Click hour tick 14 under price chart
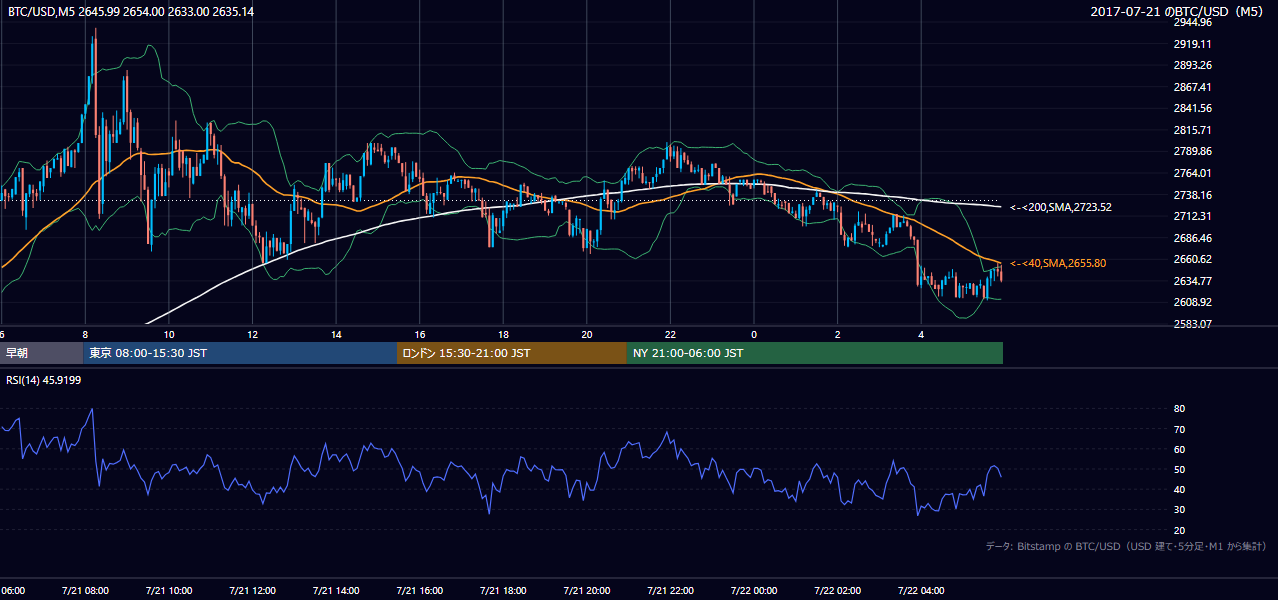The image size is (1278, 600). pyautogui.click(x=336, y=334)
